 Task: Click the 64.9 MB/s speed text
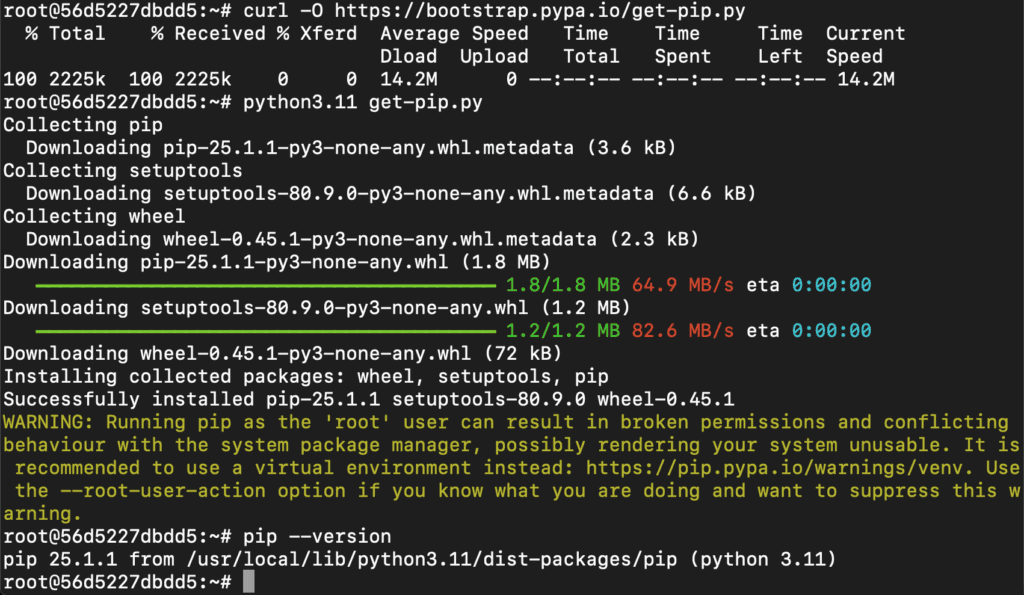[682, 285]
